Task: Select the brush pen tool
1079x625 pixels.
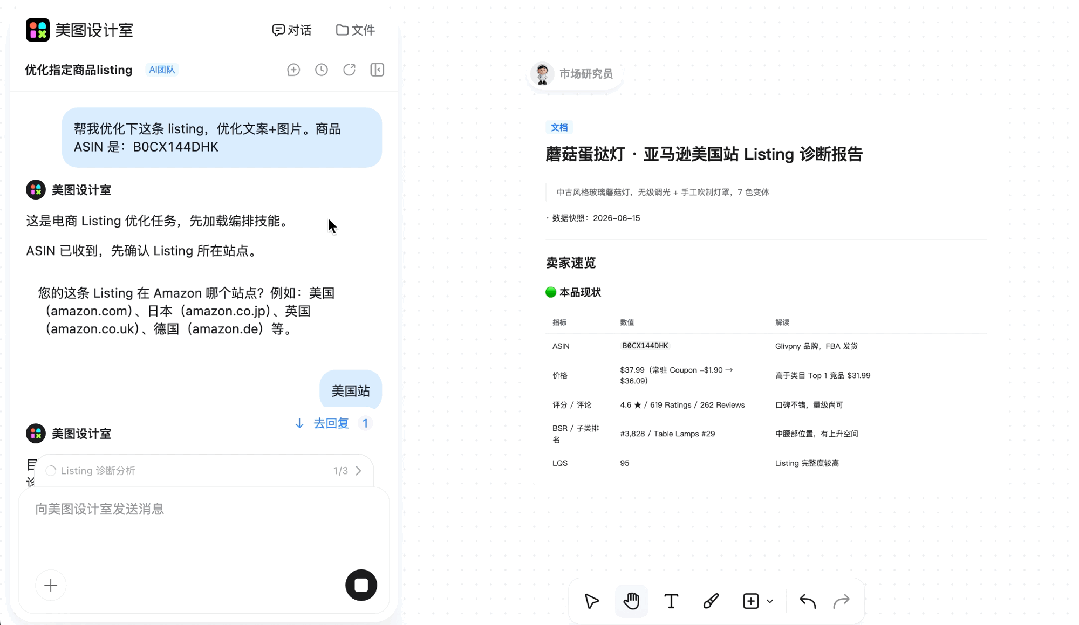Action: [x=711, y=601]
